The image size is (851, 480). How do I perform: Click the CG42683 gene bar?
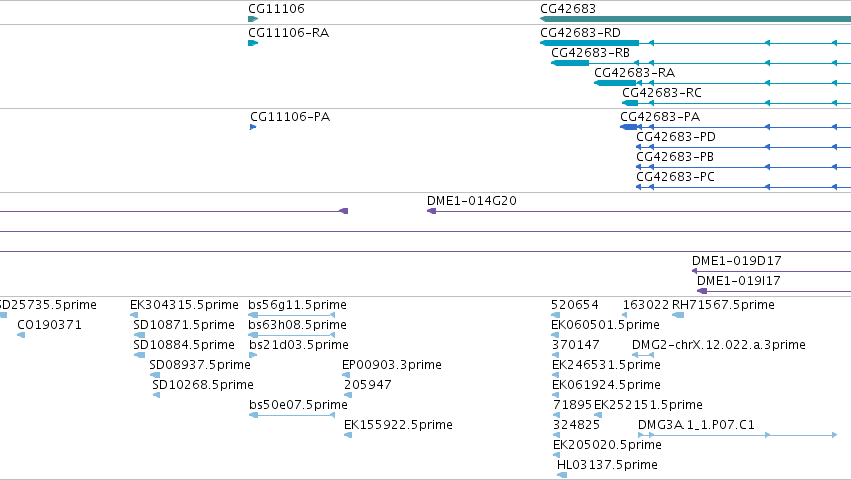pyautogui.click(x=695, y=19)
